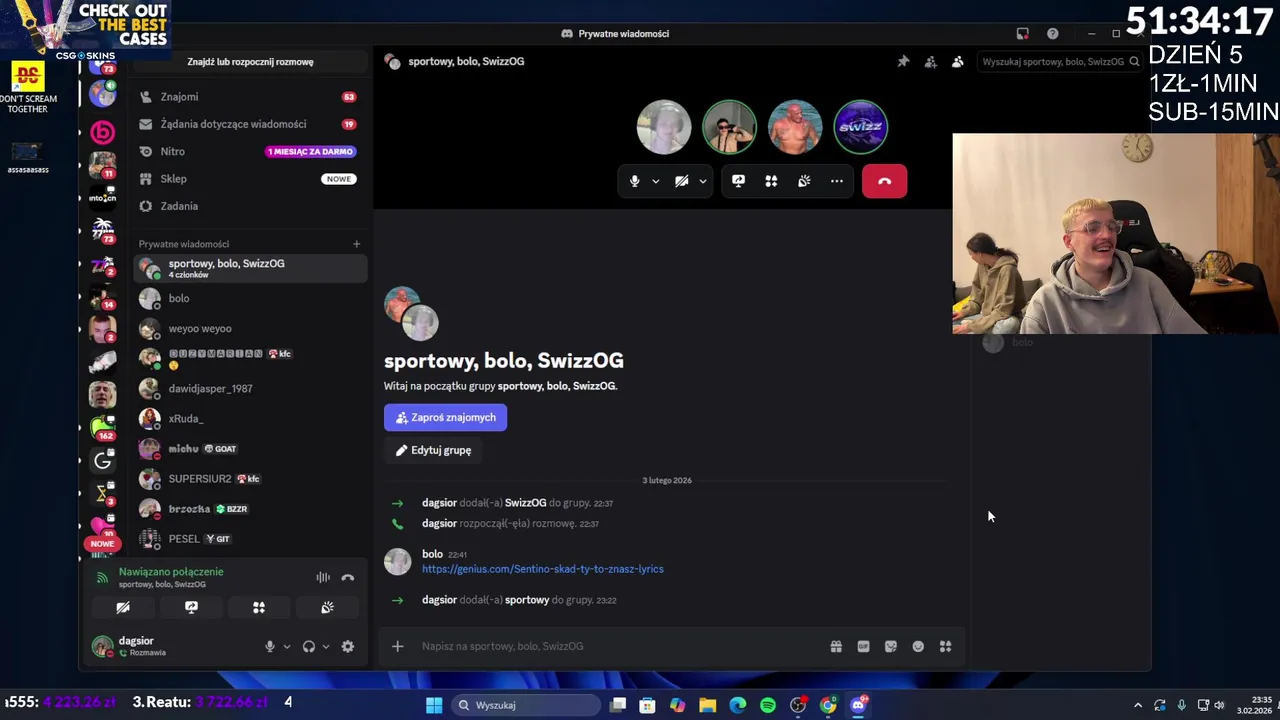This screenshot has height=720, width=1280.
Task: Open the Znajomi (Friends) tab
Action: pos(250,97)
